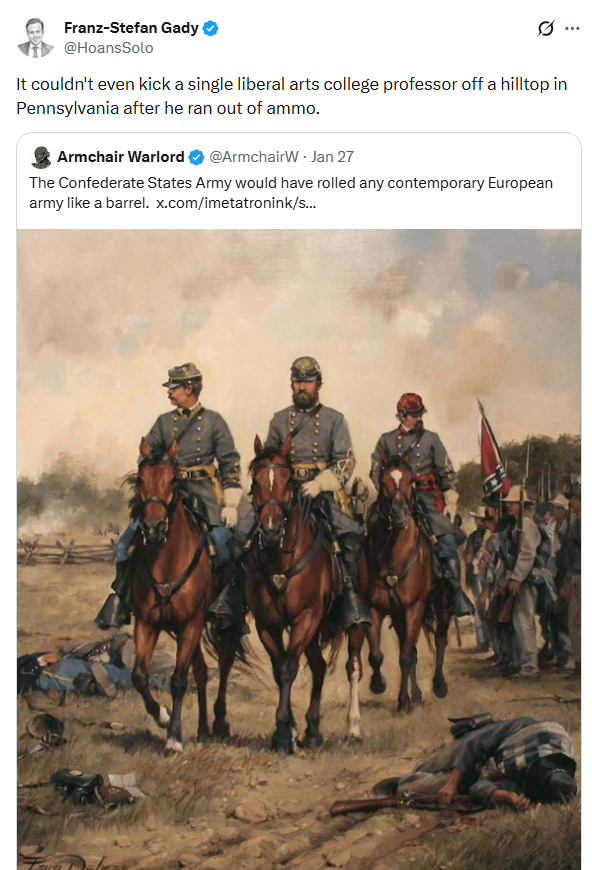Image resolution: width=592 pixels, height=870 pixels.
Task: Open the Franz-Stefan Gady display name
Action: 131,28
